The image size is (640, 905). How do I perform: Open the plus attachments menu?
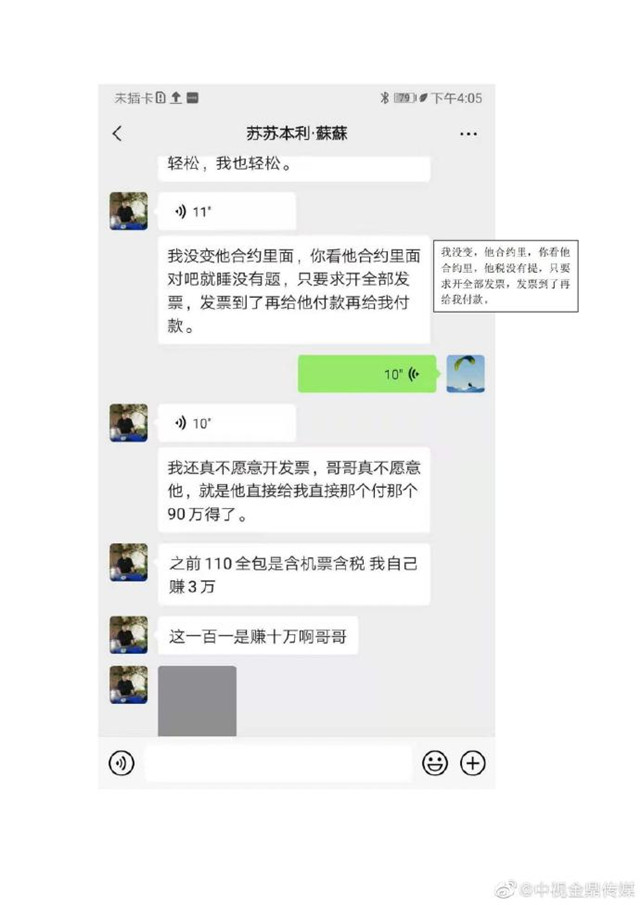[473, 763]
